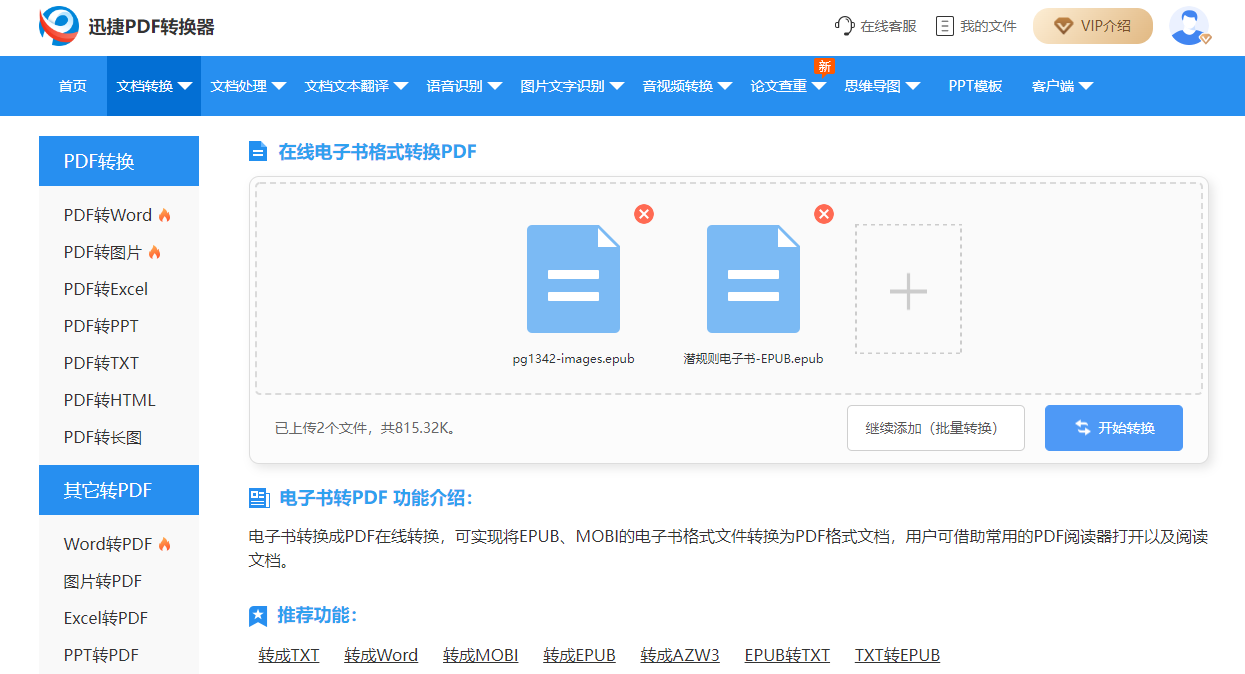This screenshot has height=674, width=1245.
Task: Remove the pg1342-images.epub file
Action: click(x=644, y=214)
